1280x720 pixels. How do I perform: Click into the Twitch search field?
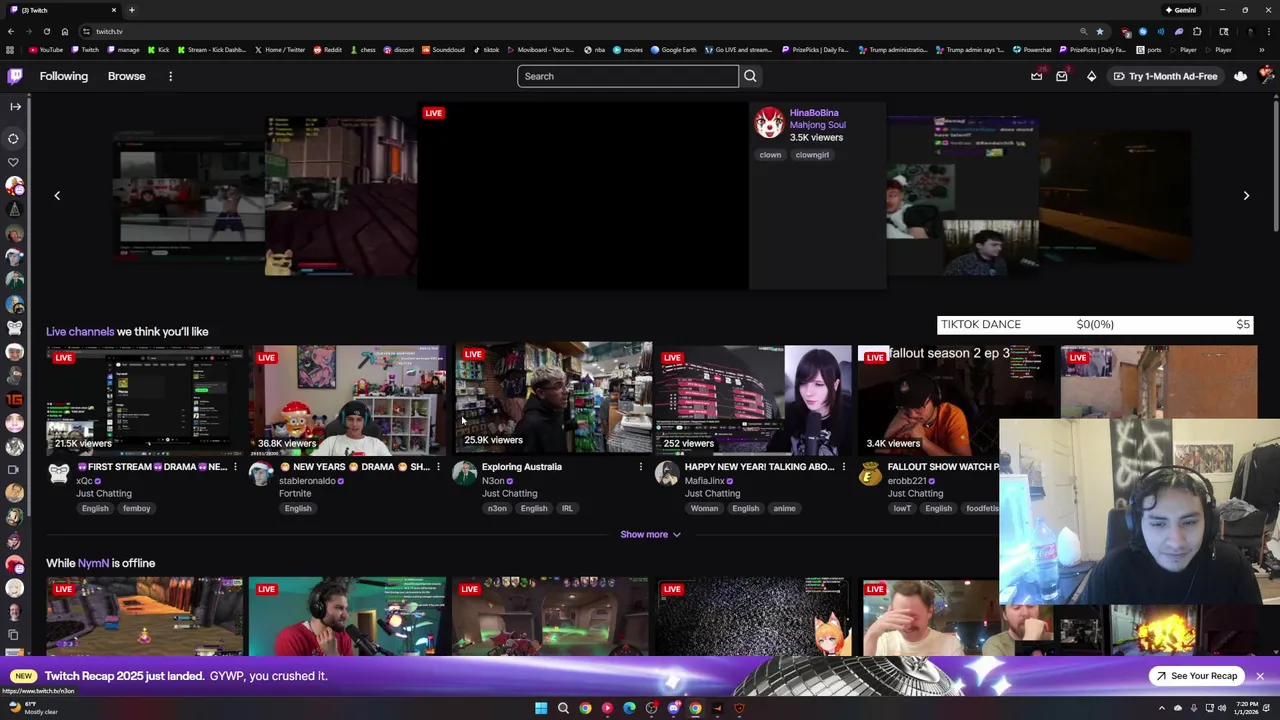pos(628,76)
